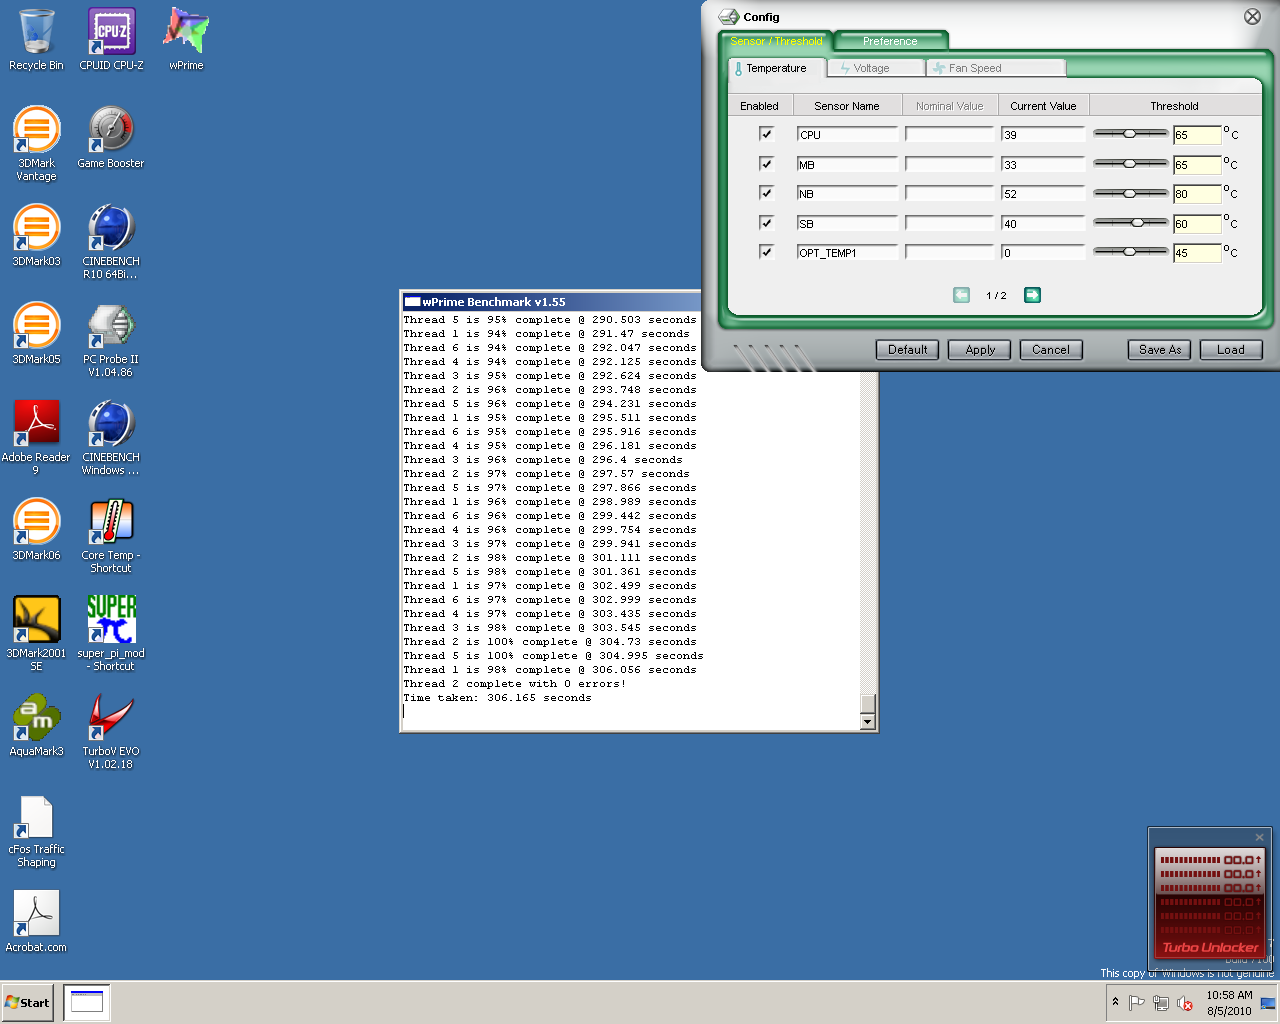Click the MB sensor name field
The width and height of the screenshot is (1280, 1024).
click(x=847, y=164)
